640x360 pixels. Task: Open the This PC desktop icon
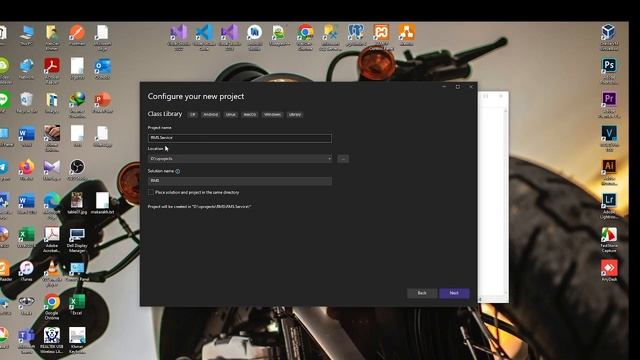point(27,35)
